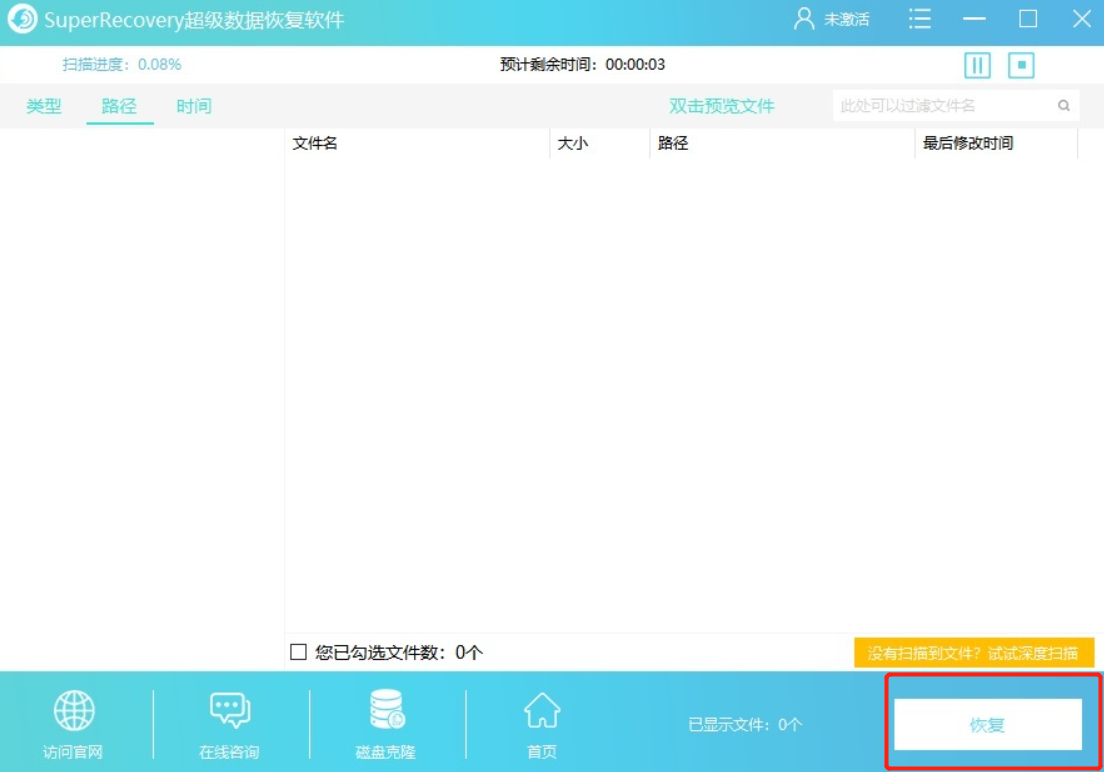Stop the scan with the square button
This screenshot has height=772, width=1104.
[x=1021, y=66]
